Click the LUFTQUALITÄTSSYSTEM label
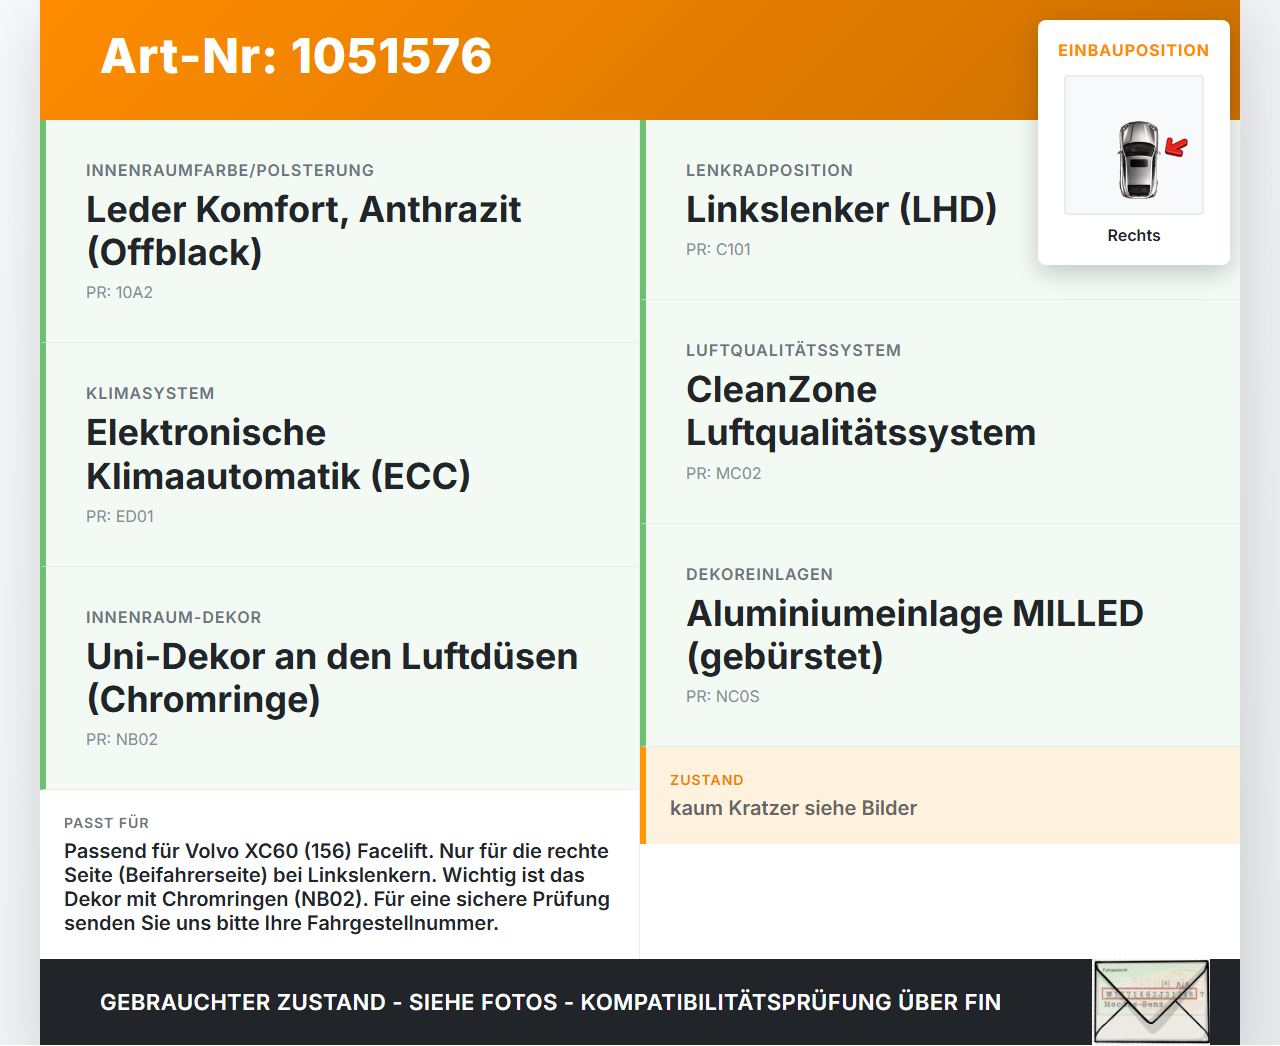The image size is (1280, 1046). [x=793, y=350]
